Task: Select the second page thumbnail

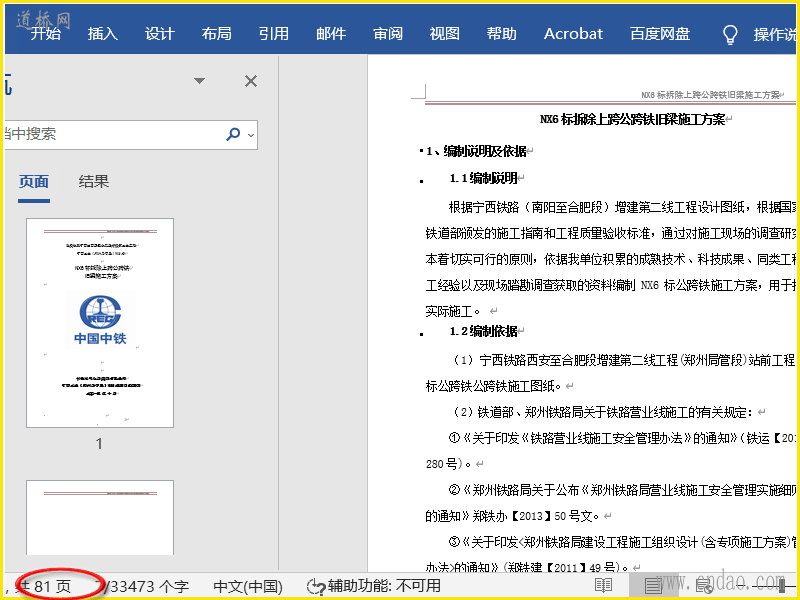Action: click(100, 517)
